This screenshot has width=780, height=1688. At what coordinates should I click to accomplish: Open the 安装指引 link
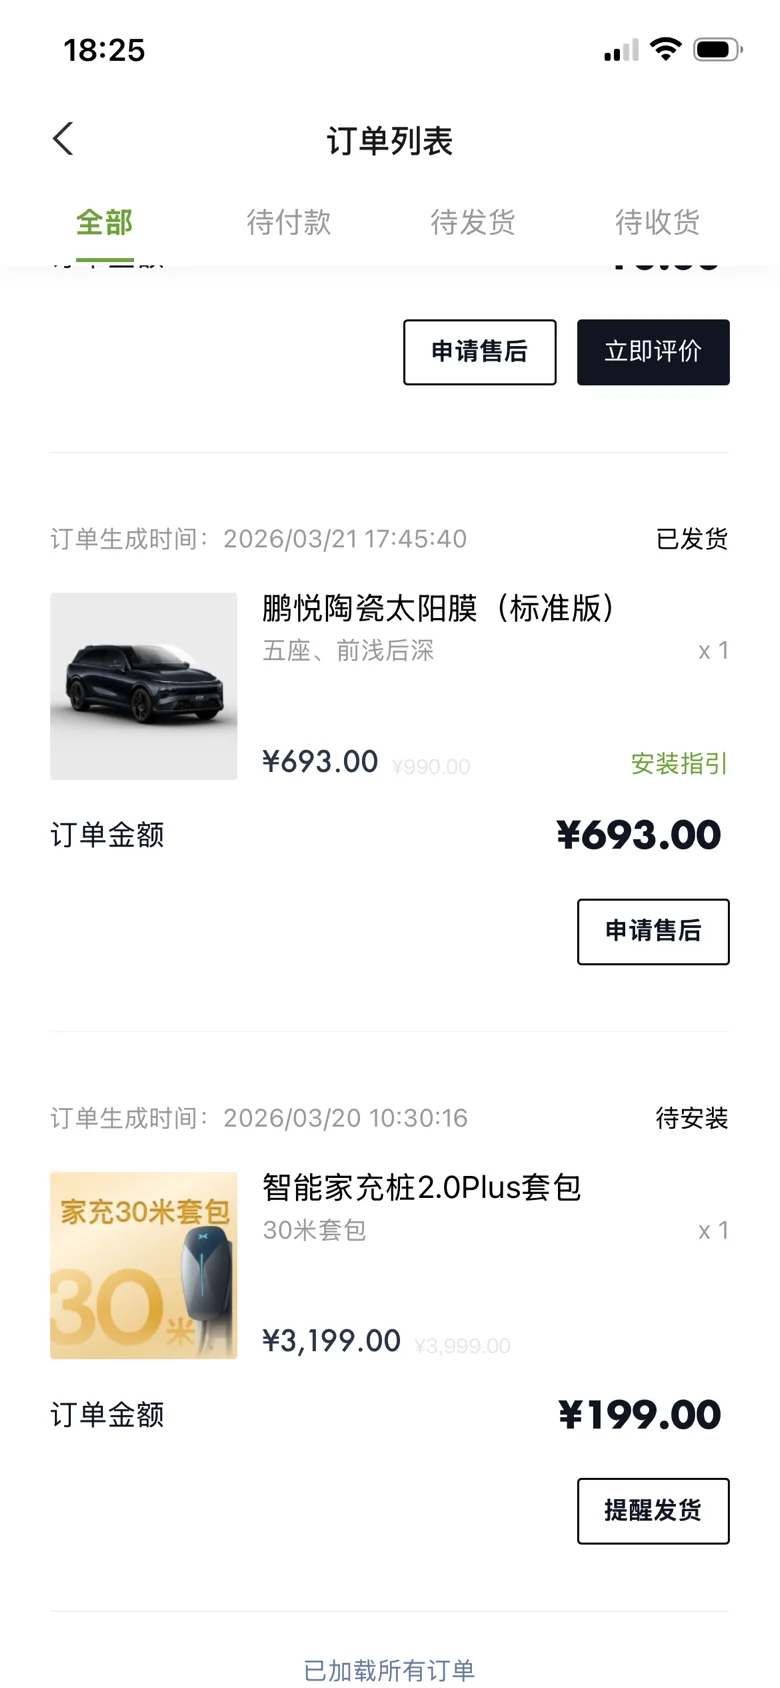(679, 764)
